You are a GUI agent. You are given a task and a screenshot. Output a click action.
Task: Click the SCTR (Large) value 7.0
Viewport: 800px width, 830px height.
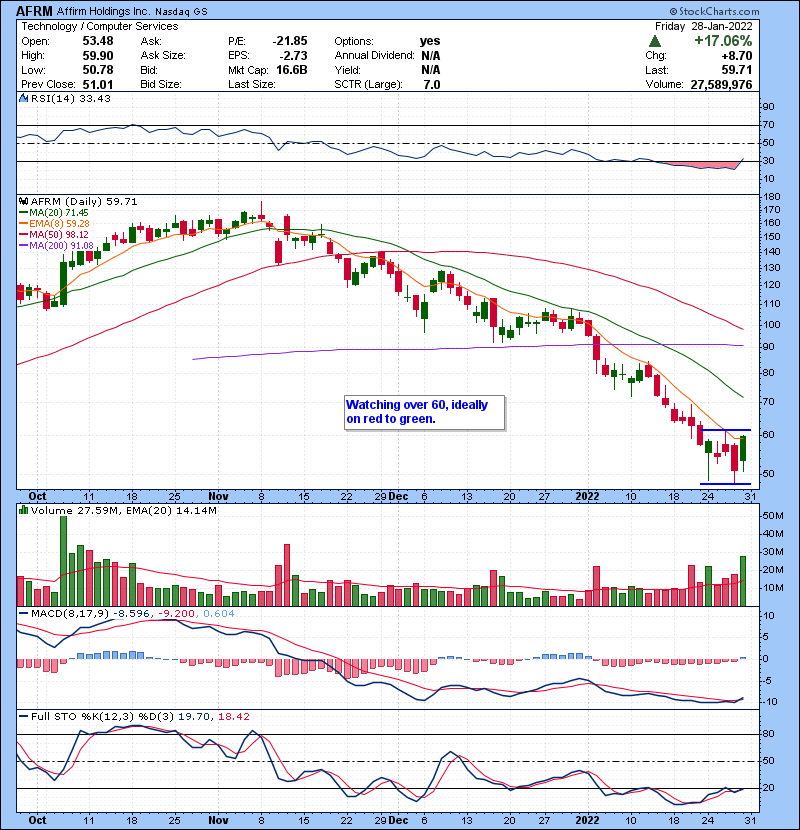(x=432, y=84)
